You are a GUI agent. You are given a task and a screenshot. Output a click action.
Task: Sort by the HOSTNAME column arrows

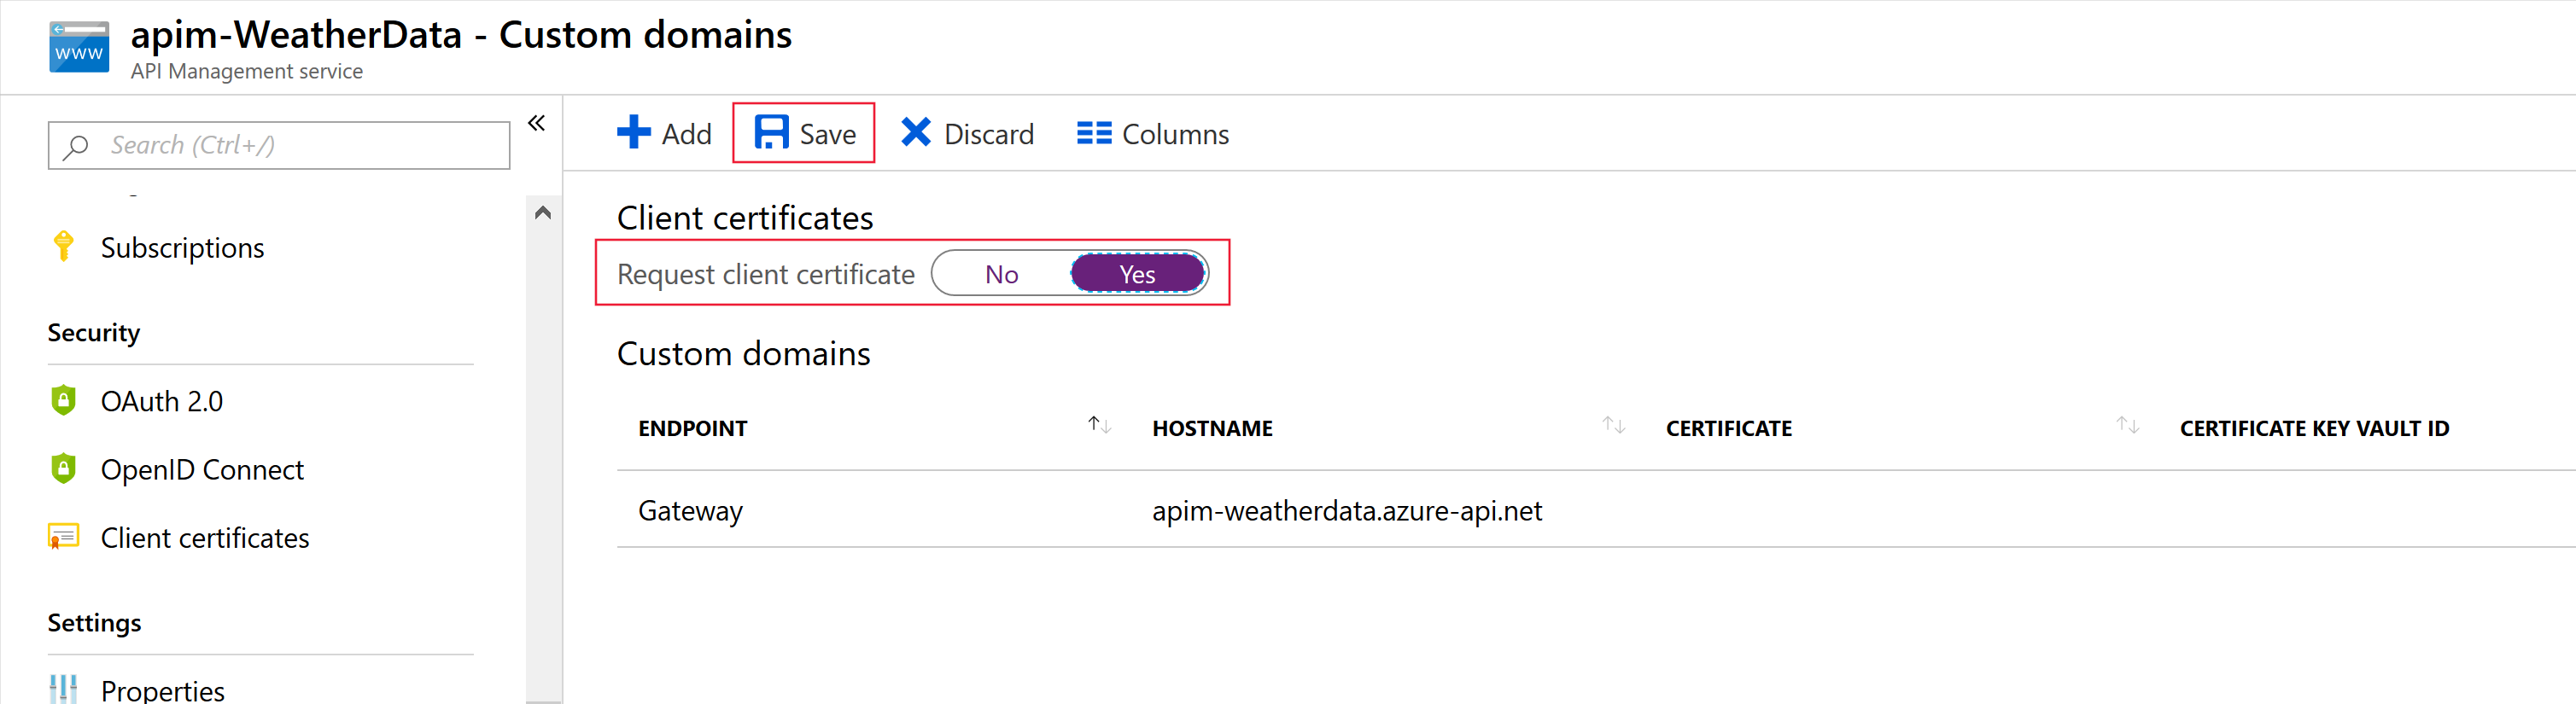click(1613, 426)
